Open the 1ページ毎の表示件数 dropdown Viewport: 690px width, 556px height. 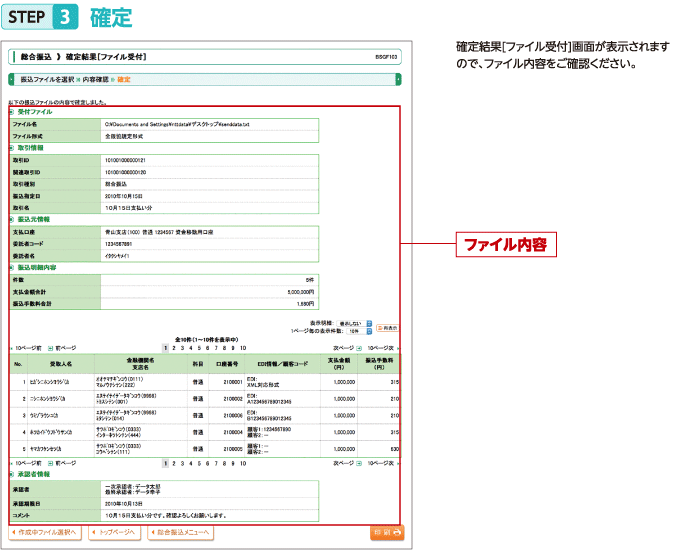click(x=359, y=331)
